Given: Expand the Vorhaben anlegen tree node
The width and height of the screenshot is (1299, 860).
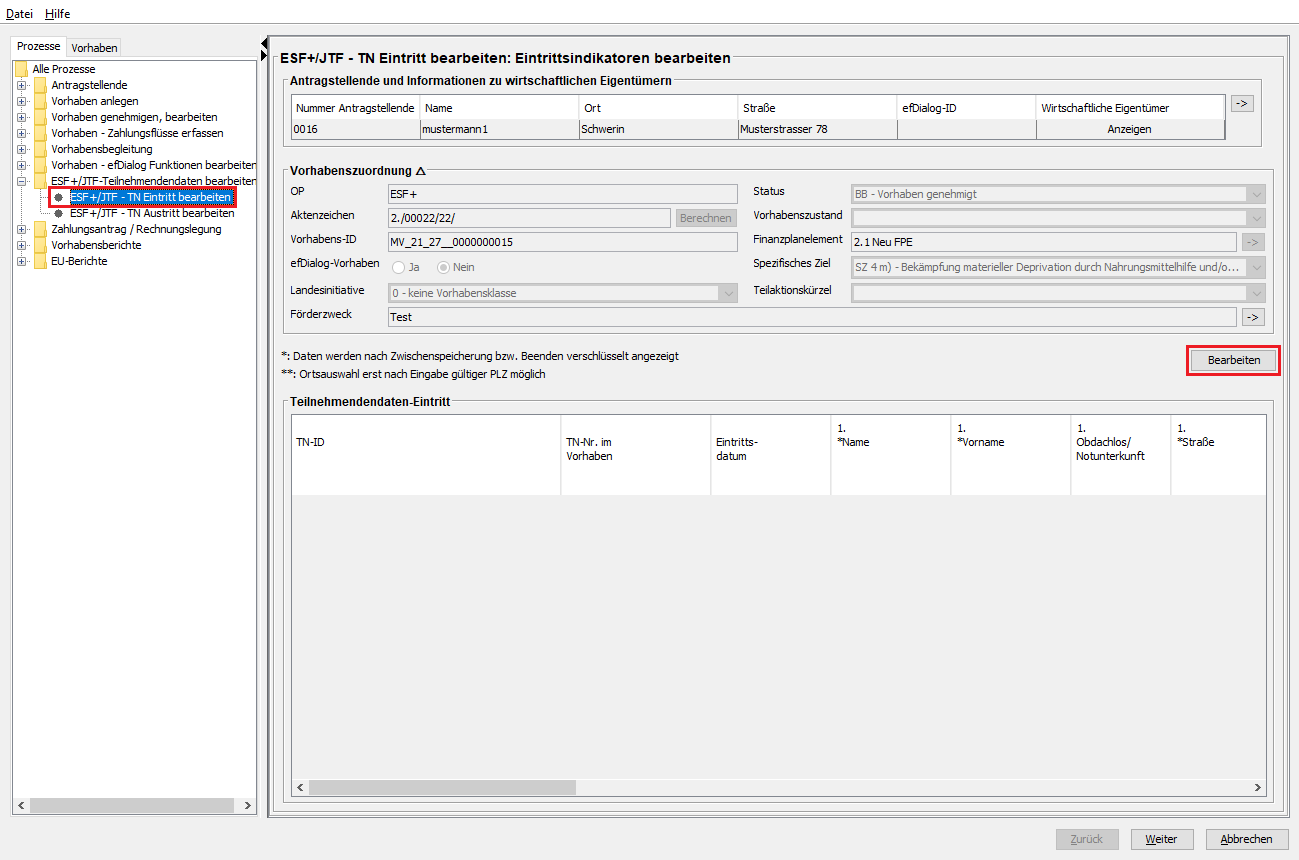Looking at the screenshot, I should [21, 101].
